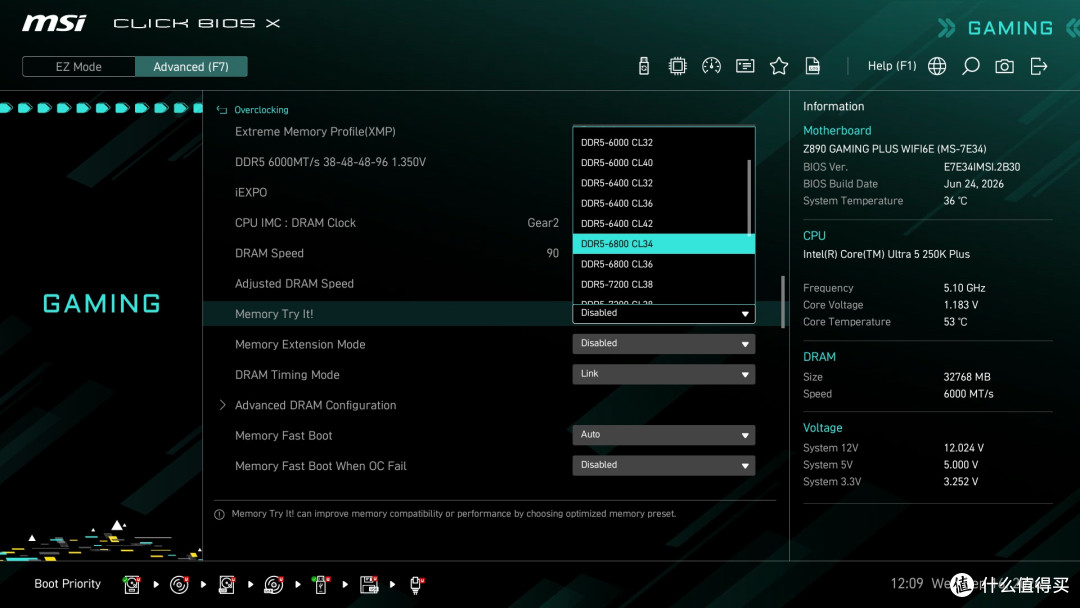Image resolution: width=1080 pixels, height=608 pixels.
Task: Select the Adjusted DRAM Speed row
Action: point(294,284)
